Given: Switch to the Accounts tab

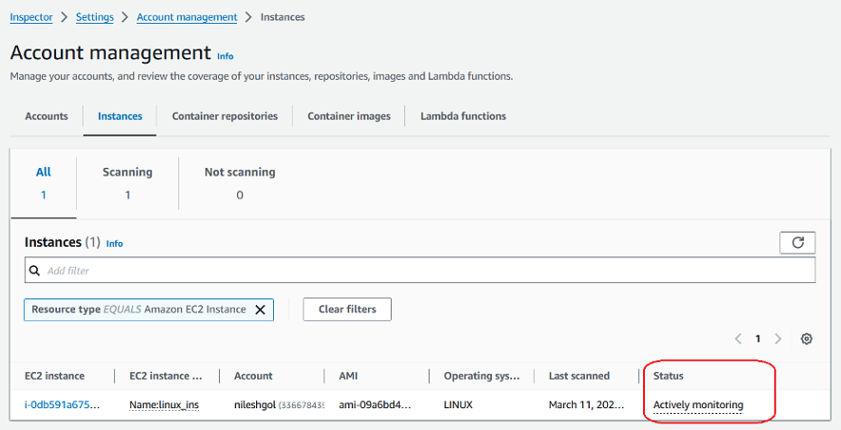Looking at the screenshot, I should (46, 116).
